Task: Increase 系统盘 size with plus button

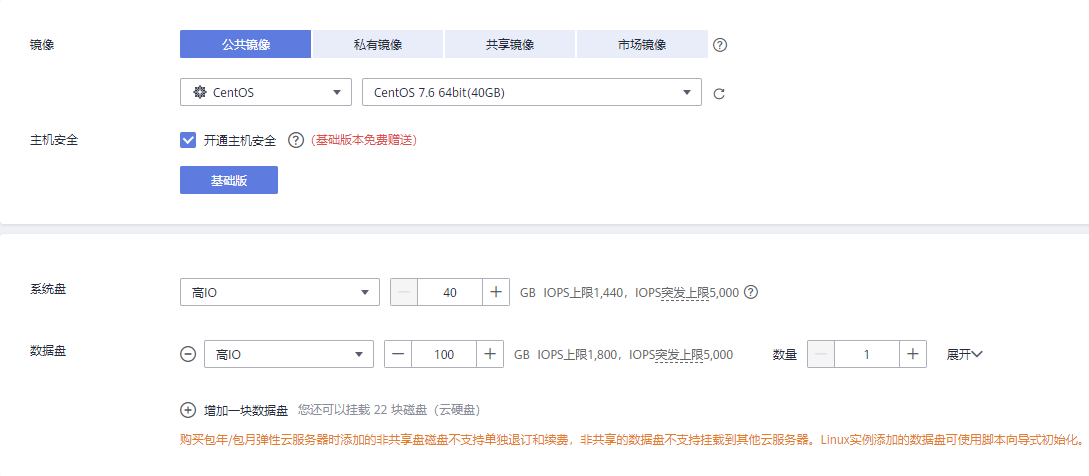Action: [496, 292]
